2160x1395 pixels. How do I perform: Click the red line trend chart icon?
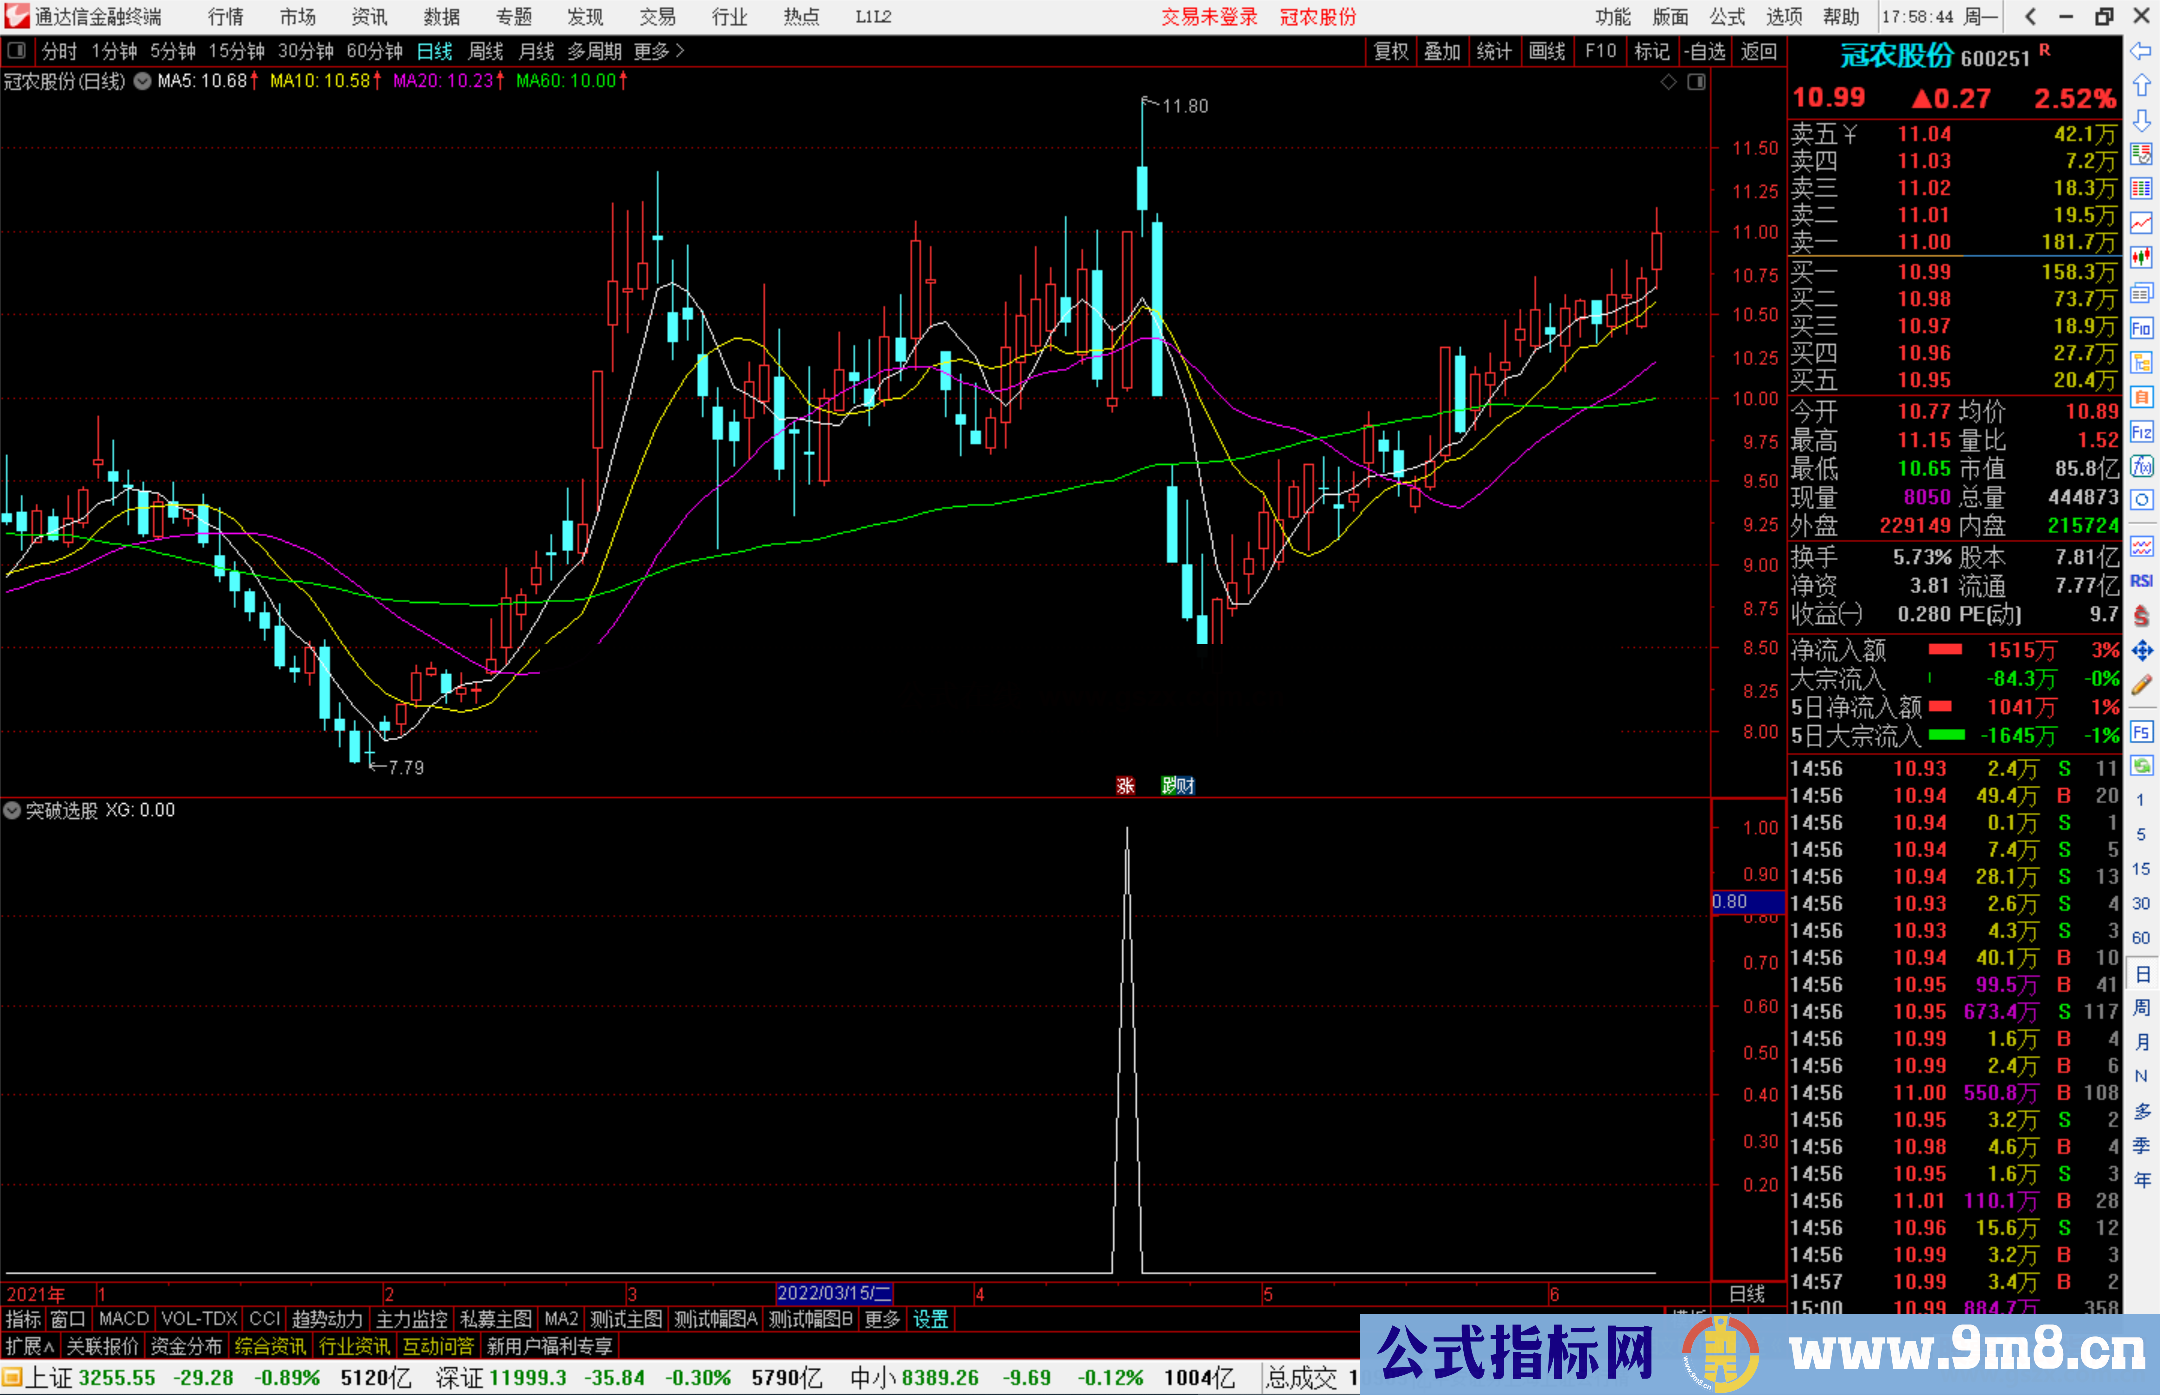pyautogui.click(x=2141, y=223)
